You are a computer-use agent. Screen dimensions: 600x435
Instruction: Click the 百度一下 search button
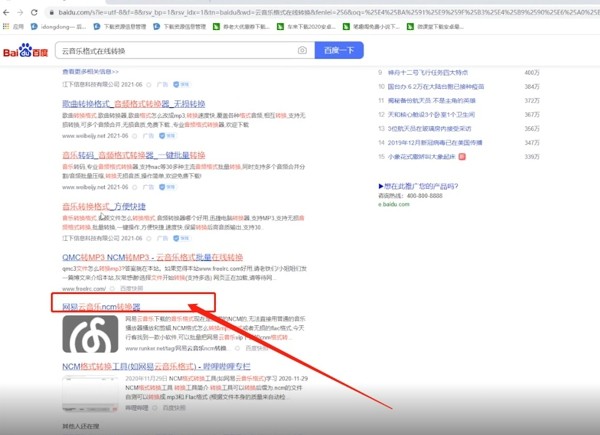(x=339, y=50)
